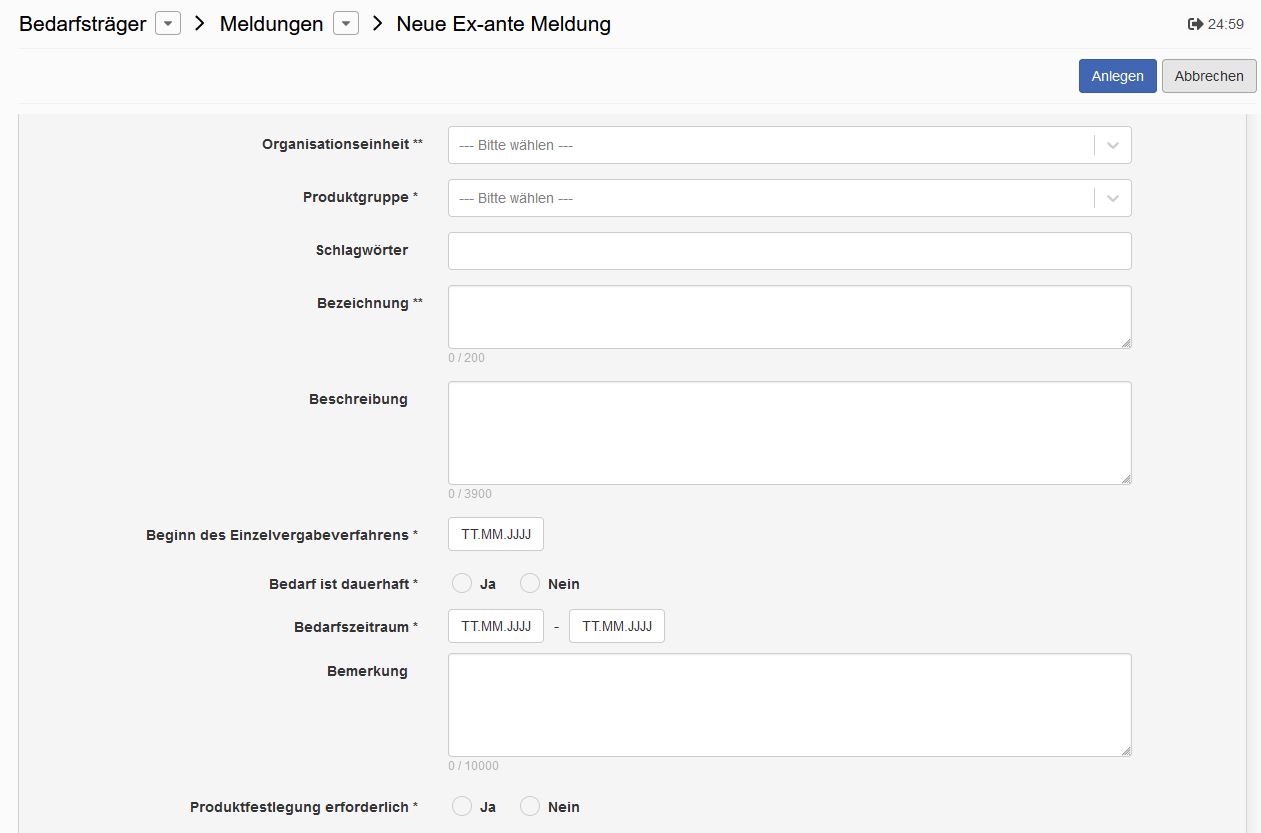Navigate to Bedarfsträger in the breadcrumb

coord(80,23)
